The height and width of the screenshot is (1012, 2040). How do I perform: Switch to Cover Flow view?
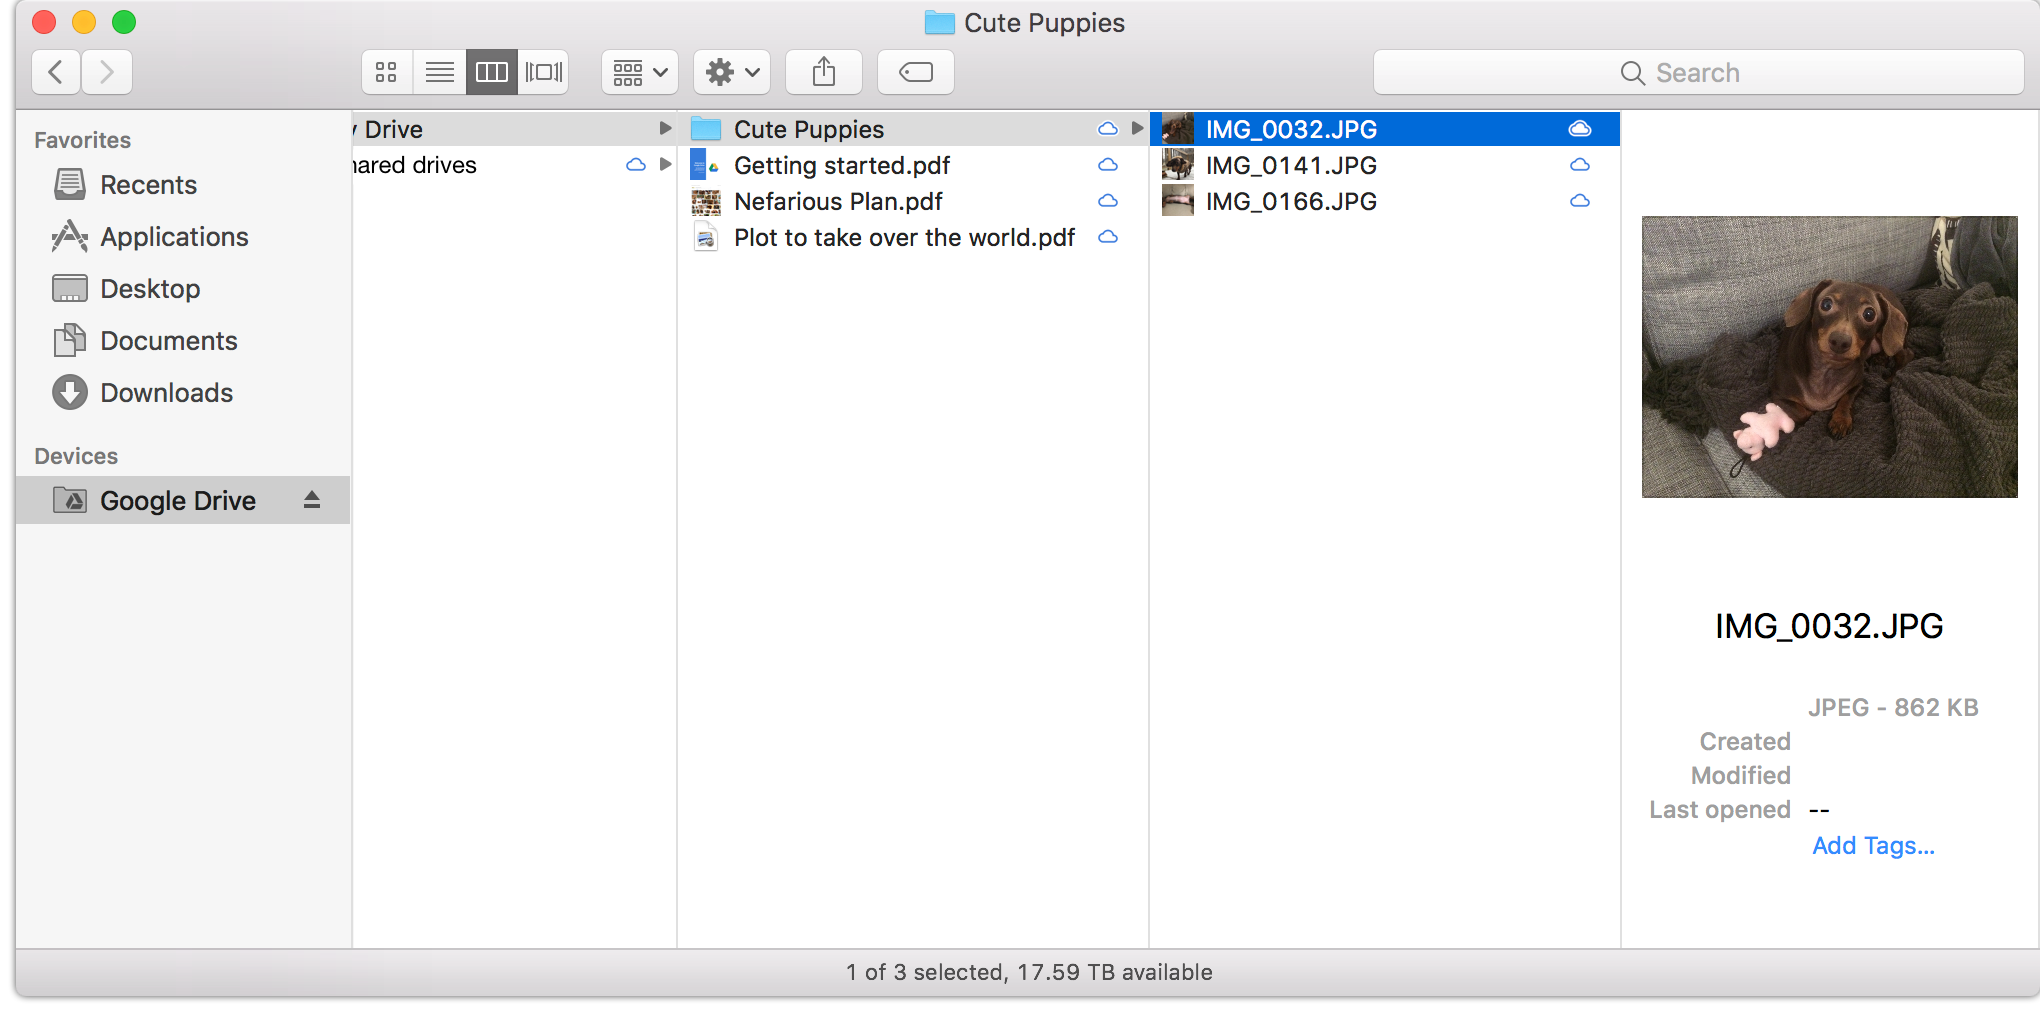[543, 72]
